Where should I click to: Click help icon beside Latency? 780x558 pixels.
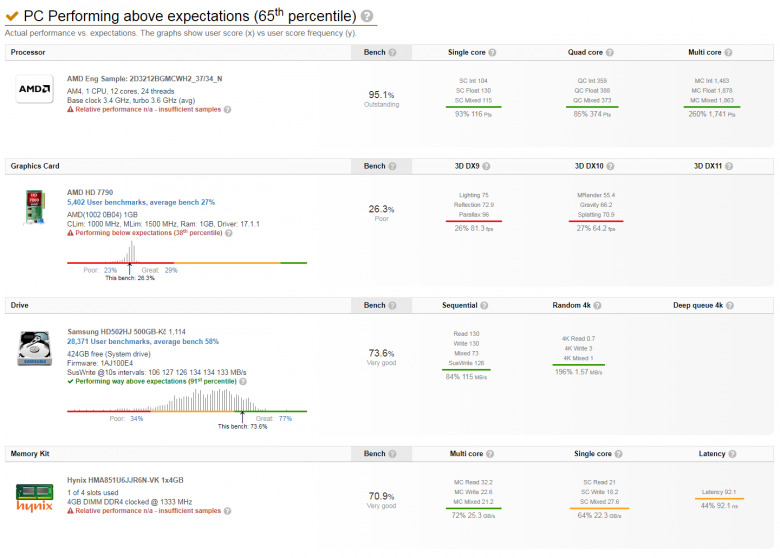coord(732,454)
